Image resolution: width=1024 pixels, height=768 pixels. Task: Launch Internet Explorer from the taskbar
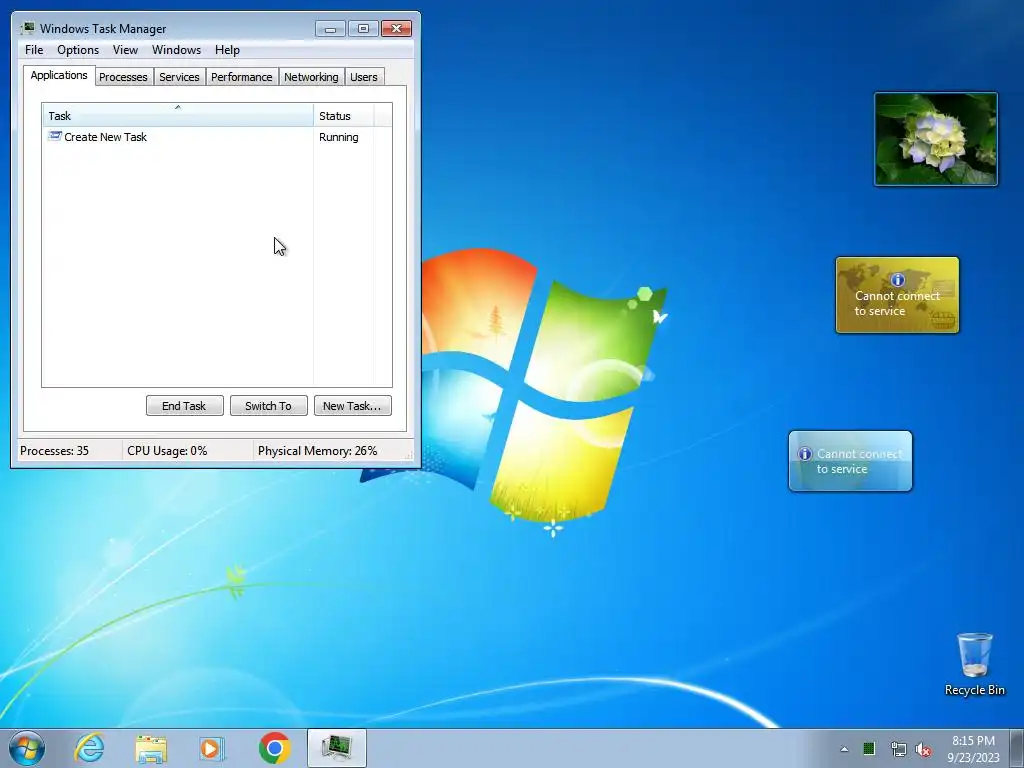coord(89,748)
